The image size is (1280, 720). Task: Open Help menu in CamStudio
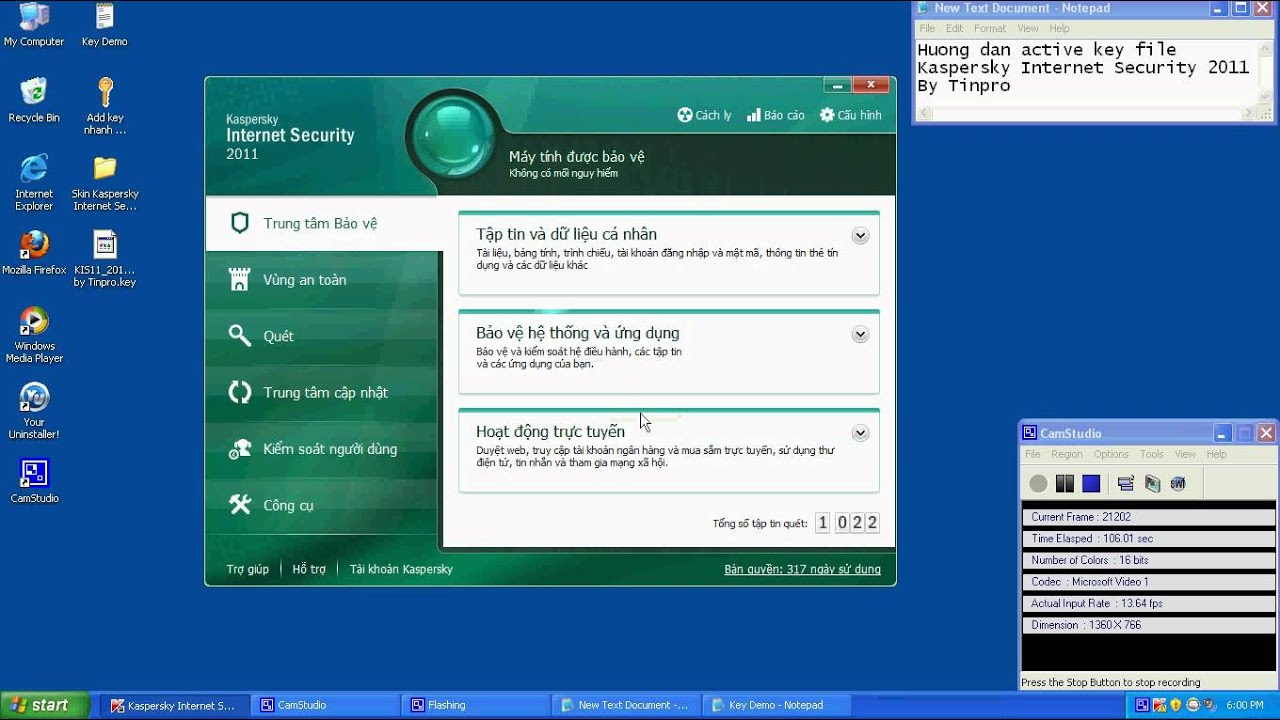(x=1216, y=454)
